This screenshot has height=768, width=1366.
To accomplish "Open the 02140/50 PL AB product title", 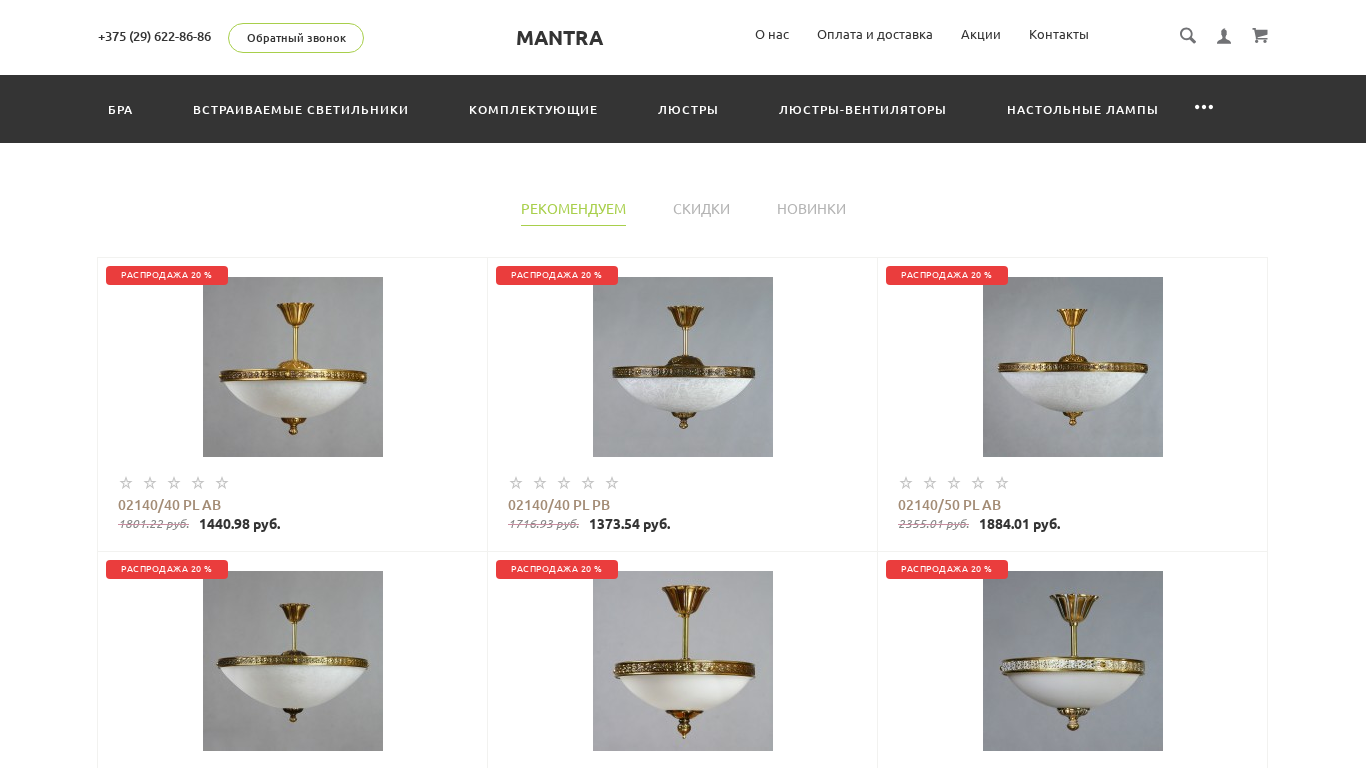I will (x=949, y=505).
